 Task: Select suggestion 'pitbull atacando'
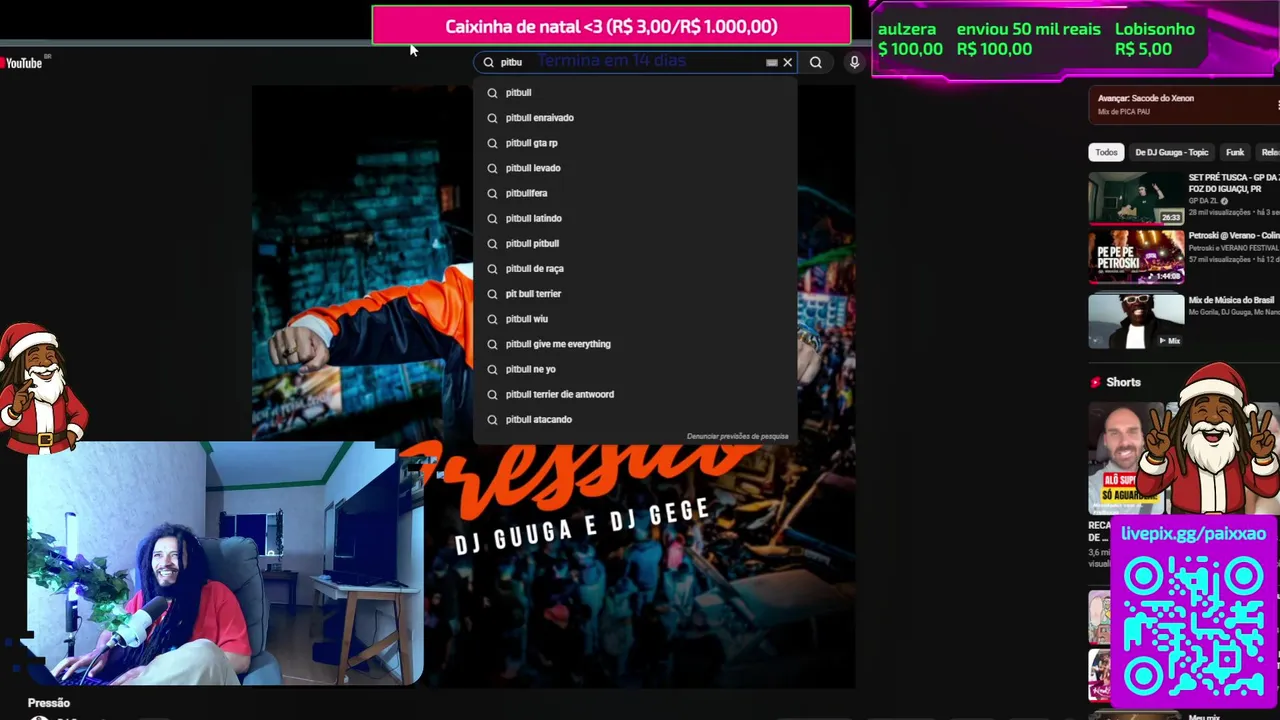pyautogui.click(x=635, y=419)
